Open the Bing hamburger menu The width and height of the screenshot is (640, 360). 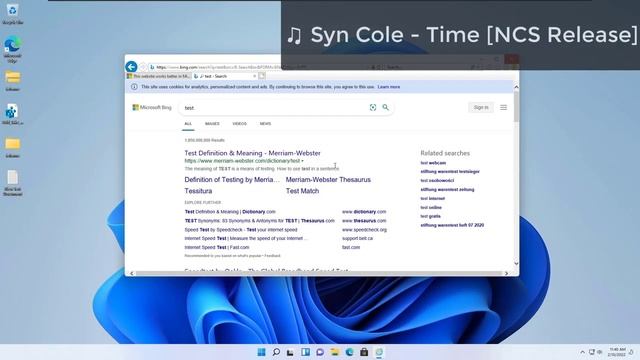pyautogui.click(x=503, y=107)
